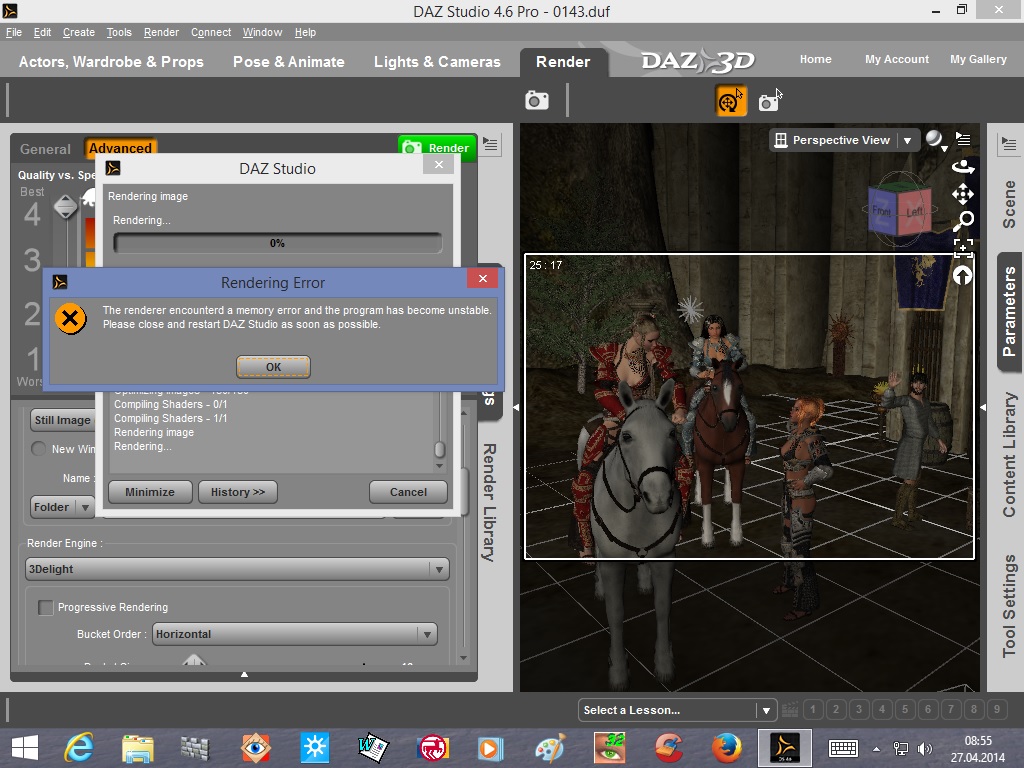
Task: Open the File menu
Action: tap(14, 32)
